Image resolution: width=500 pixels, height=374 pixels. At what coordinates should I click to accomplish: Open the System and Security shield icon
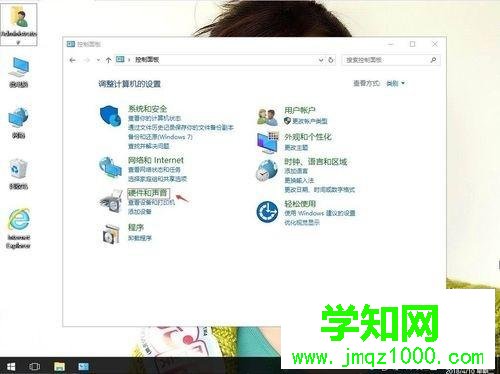pyautogui.click(x=110, y=116)
